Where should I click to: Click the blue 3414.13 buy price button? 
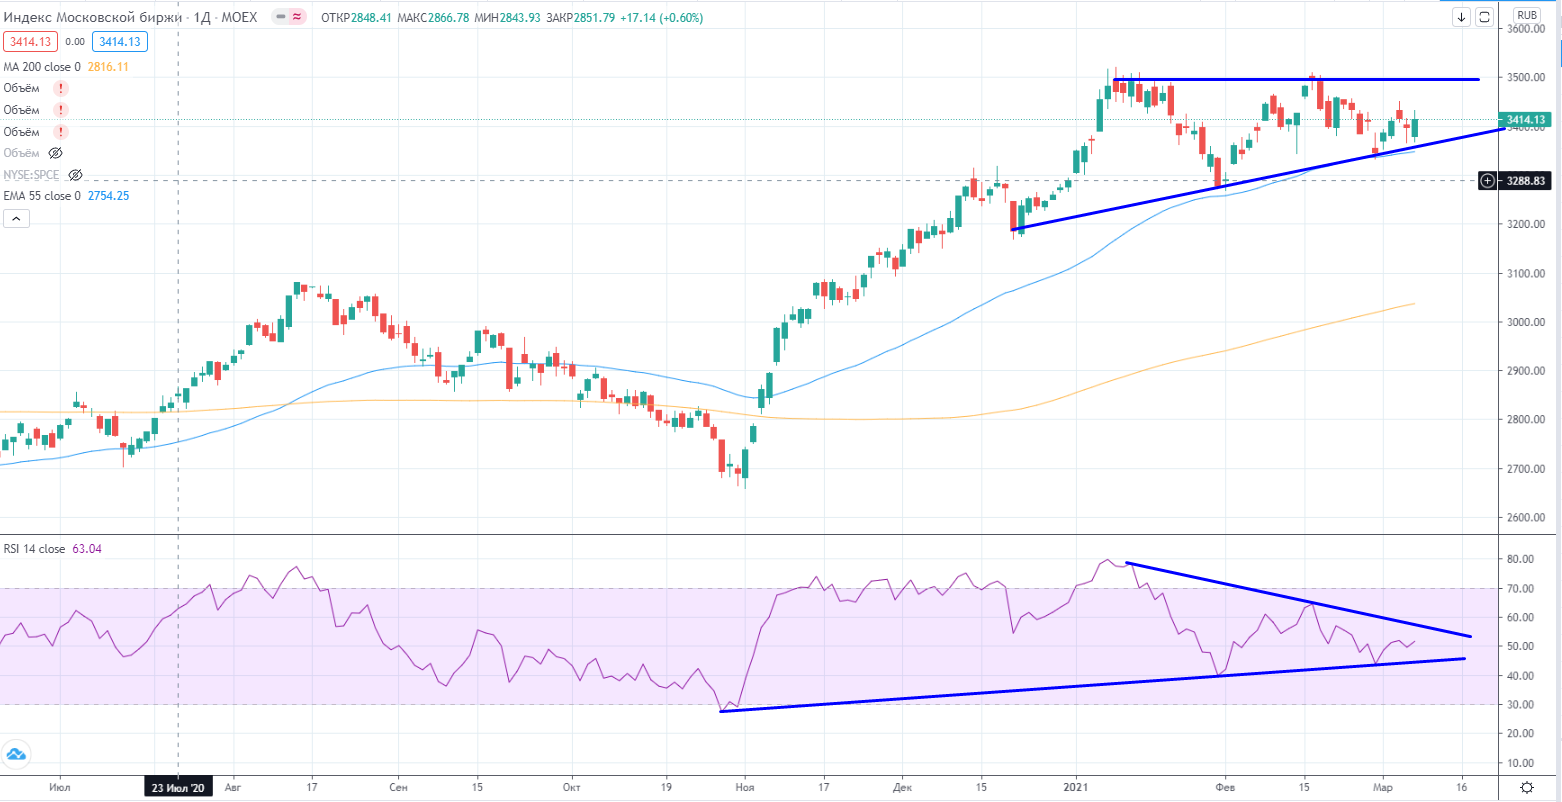(119, 42)
